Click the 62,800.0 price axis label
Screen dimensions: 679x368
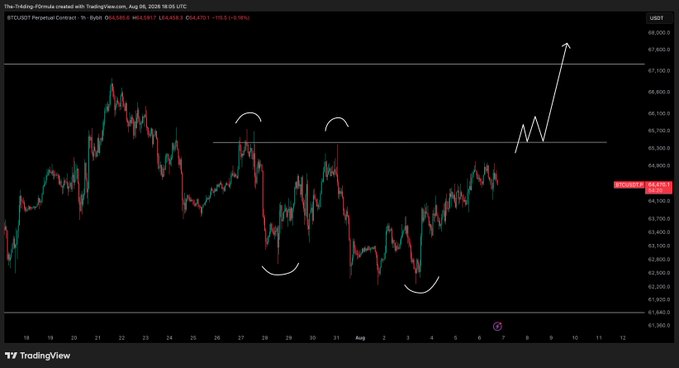659,260
